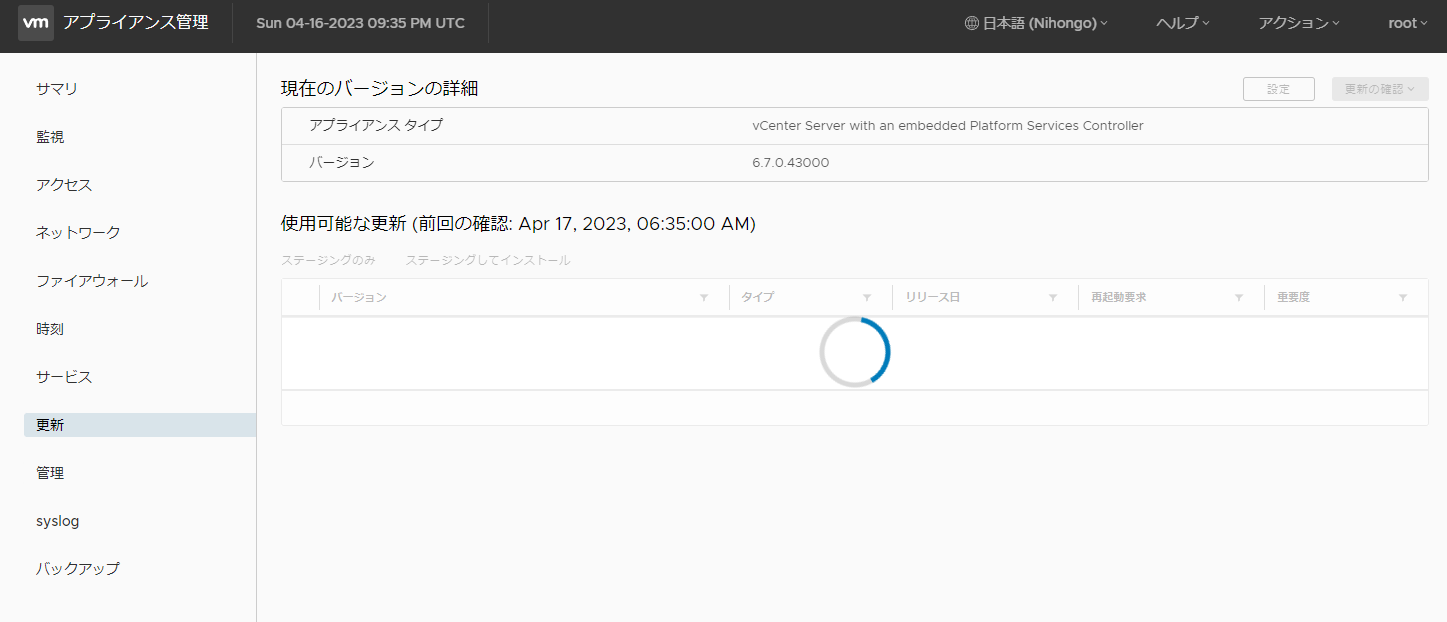Sort by タイプ column header
This screenshot has width=1447, height=622.
point(758,298)
